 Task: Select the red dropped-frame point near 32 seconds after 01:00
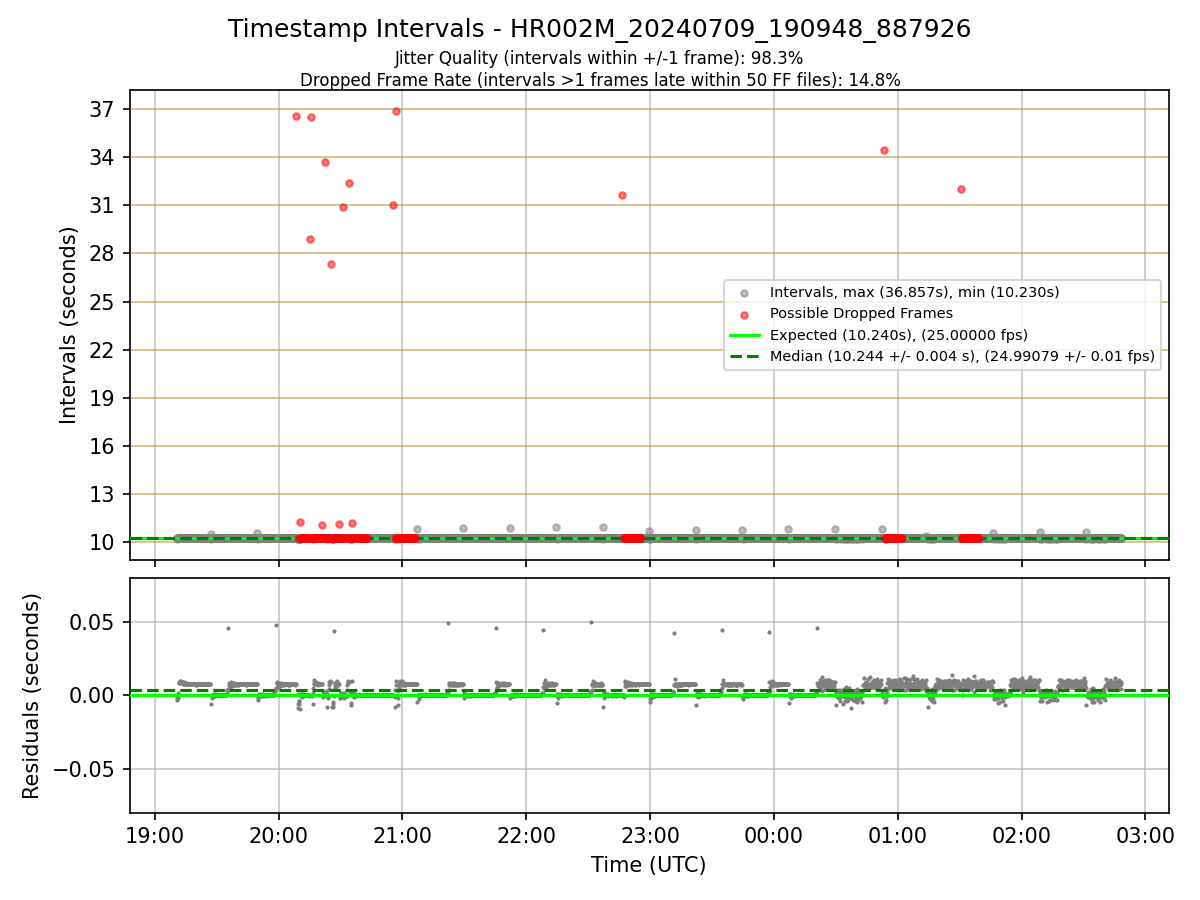[x=961, y=189]
